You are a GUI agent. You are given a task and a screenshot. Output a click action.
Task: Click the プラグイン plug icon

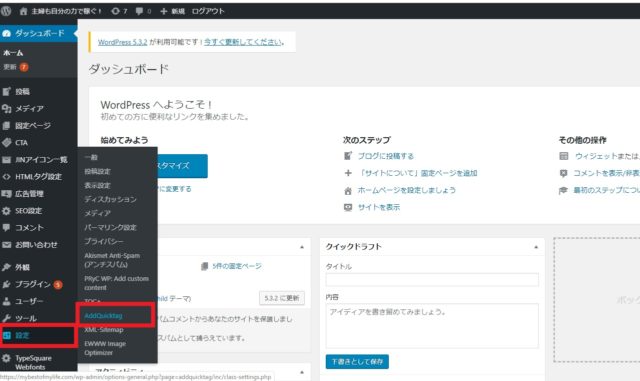click(x=6, y=284)
